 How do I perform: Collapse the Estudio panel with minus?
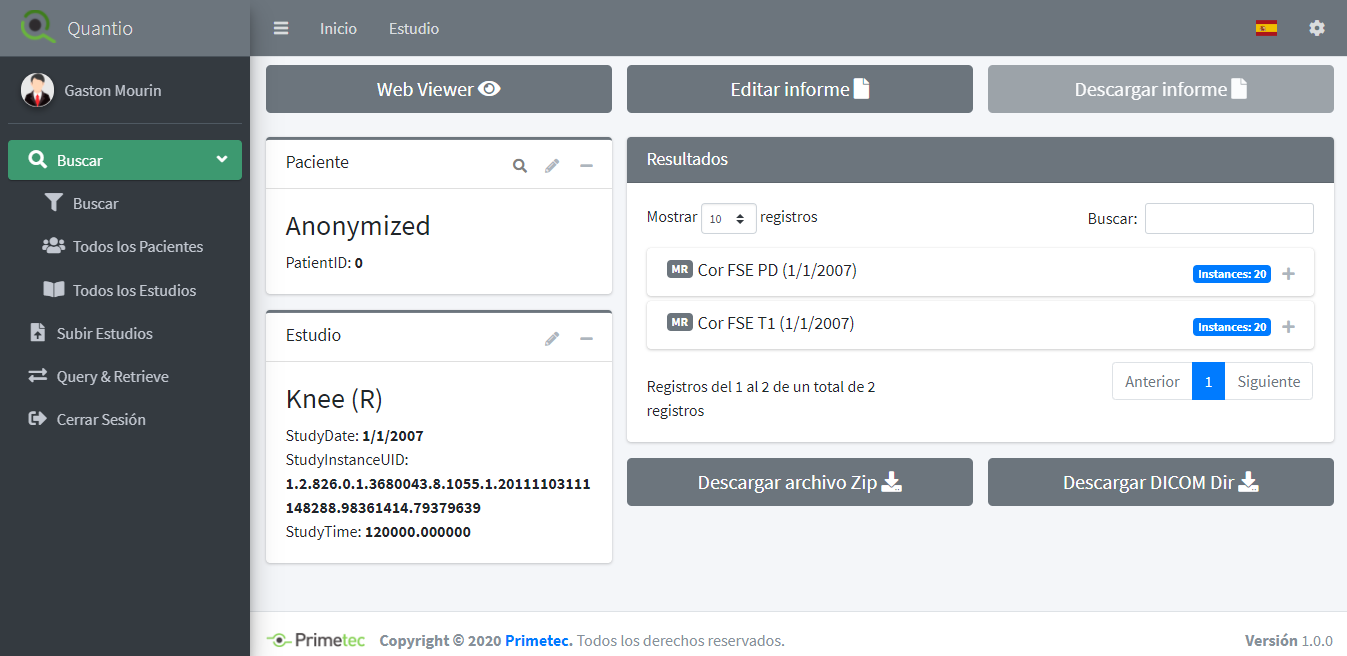click(587, 339)
